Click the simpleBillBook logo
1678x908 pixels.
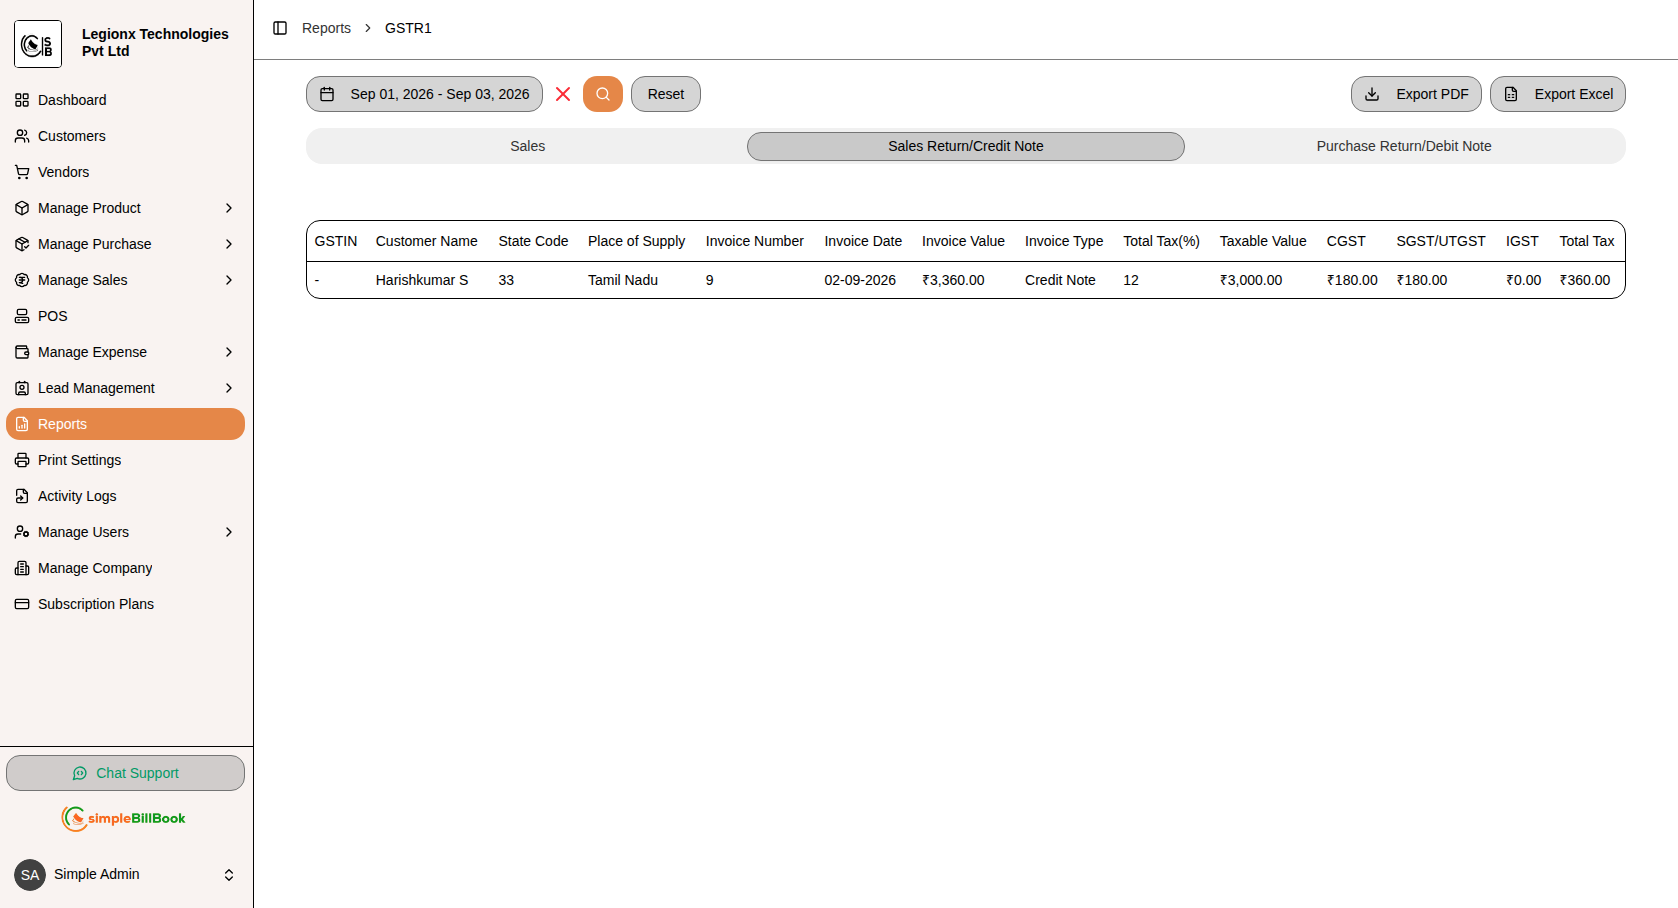coord(125,818)
